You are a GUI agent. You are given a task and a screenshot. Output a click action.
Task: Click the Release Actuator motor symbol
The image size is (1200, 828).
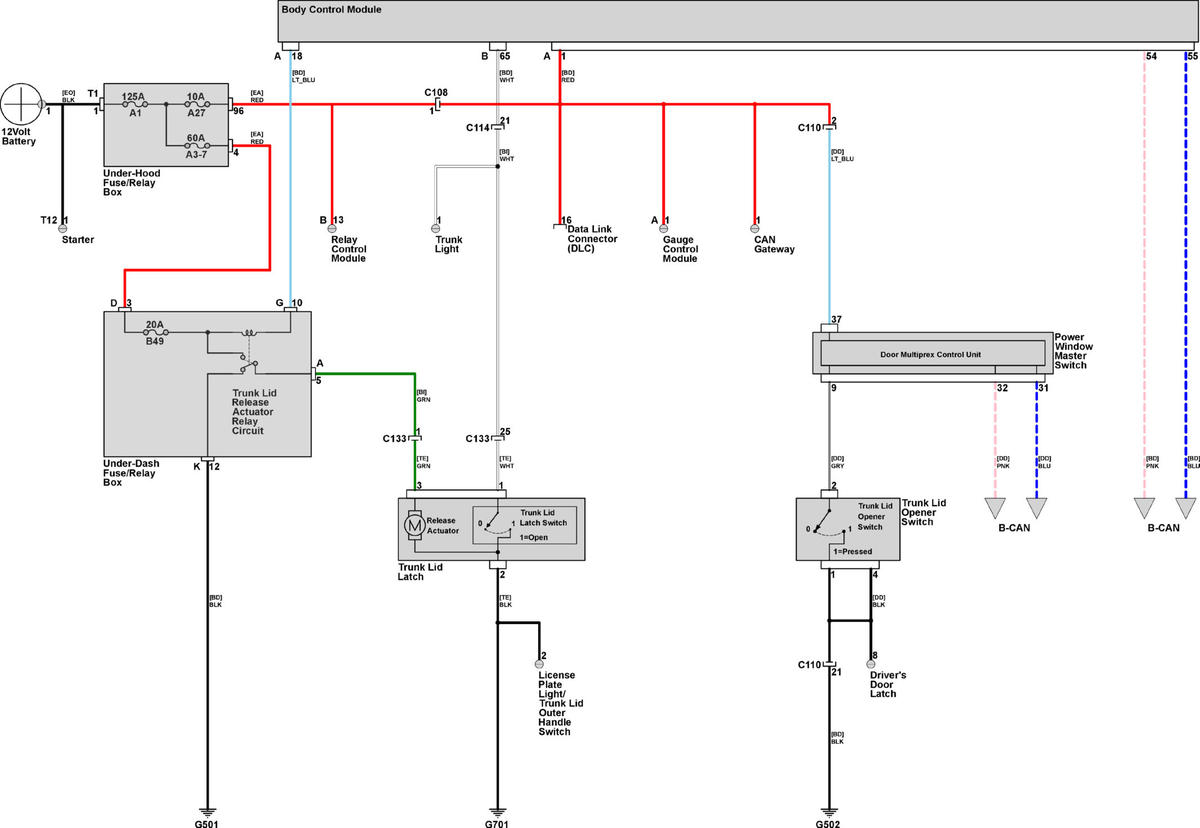[x=414, y=525]
